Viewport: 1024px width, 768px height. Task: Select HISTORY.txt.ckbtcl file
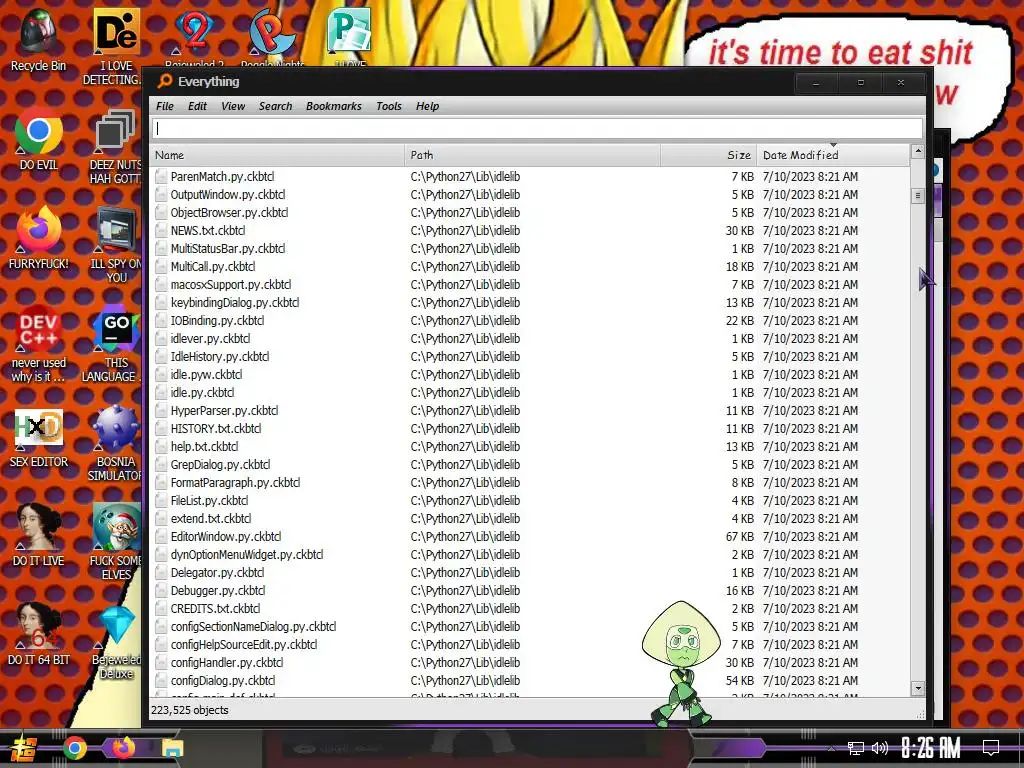point(529,428)
